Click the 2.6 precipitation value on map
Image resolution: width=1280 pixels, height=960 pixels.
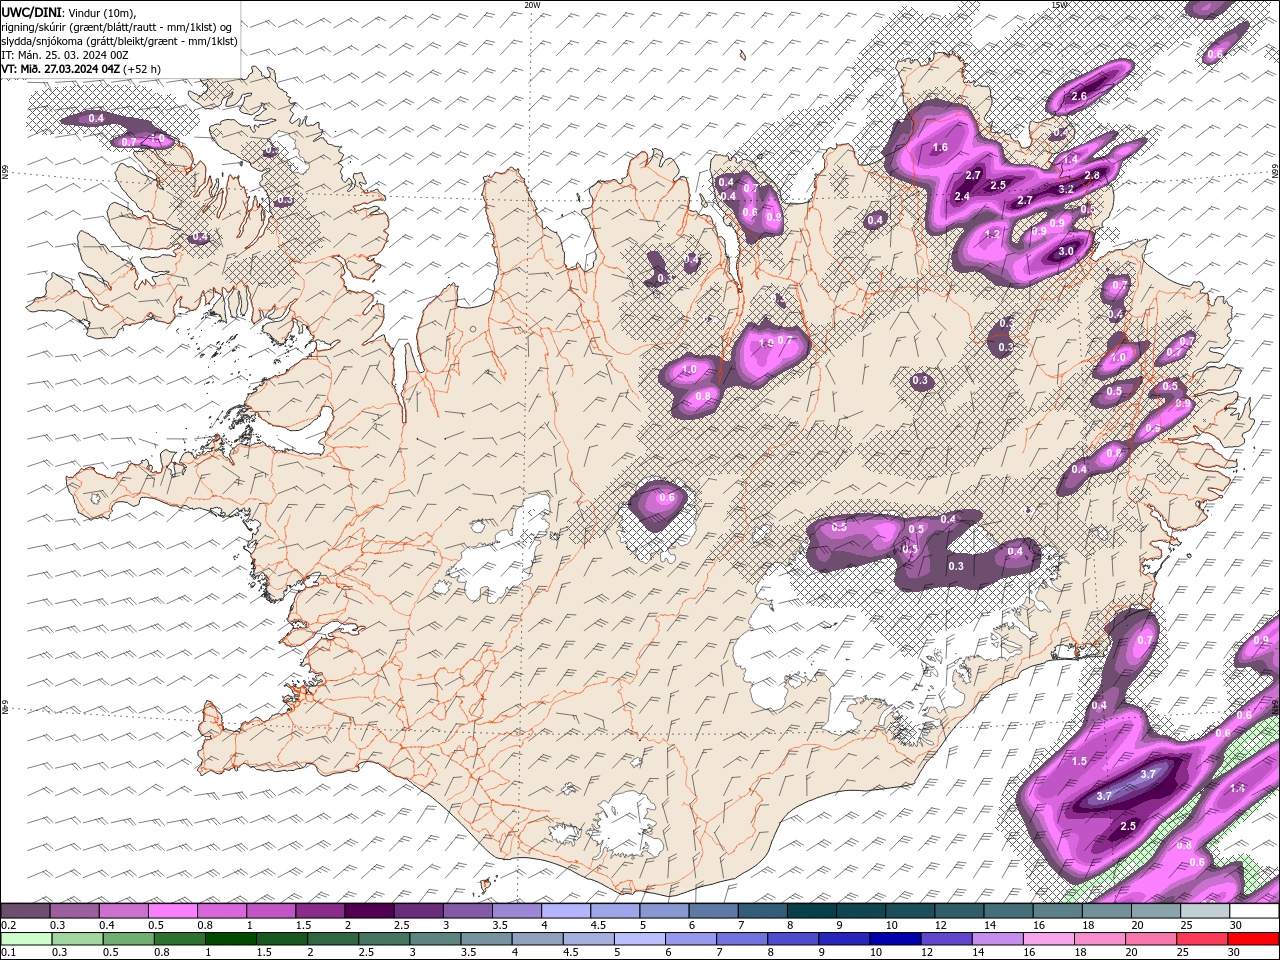pos(1079,97)
